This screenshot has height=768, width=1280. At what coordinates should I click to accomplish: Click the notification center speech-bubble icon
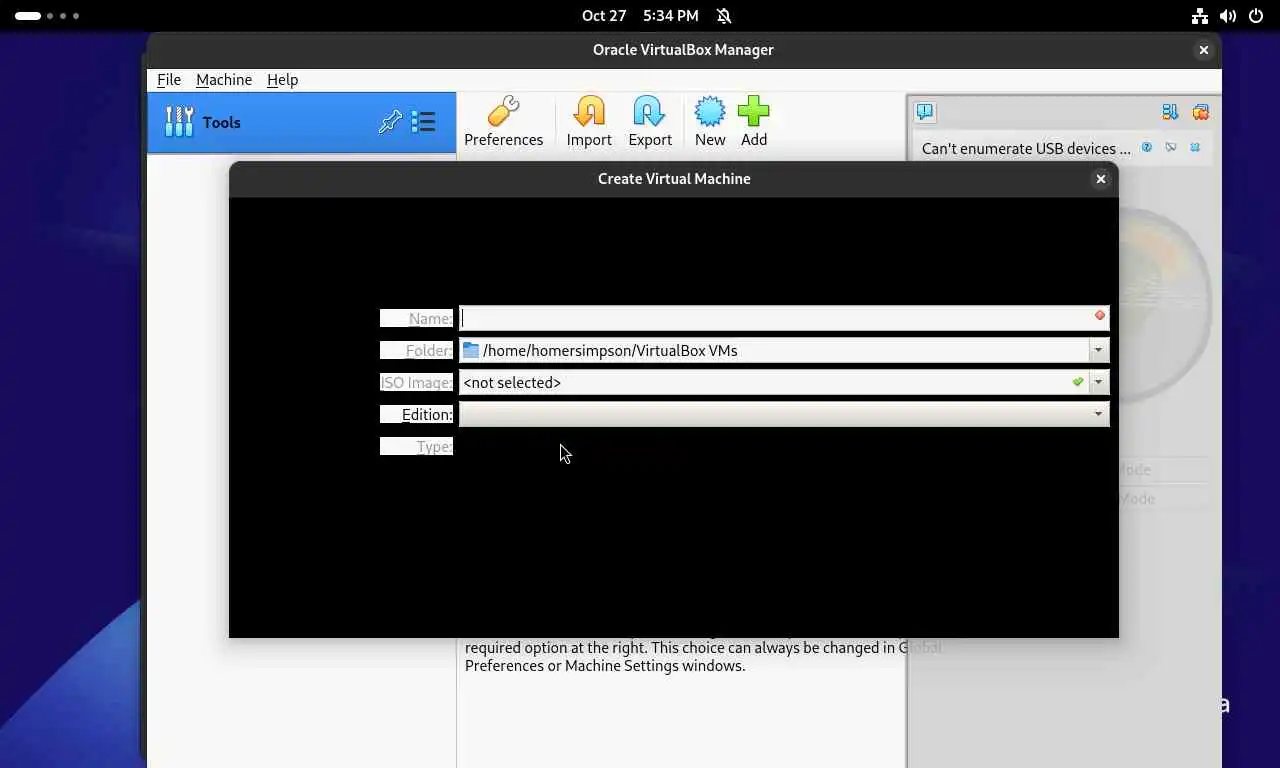[925, 112]
